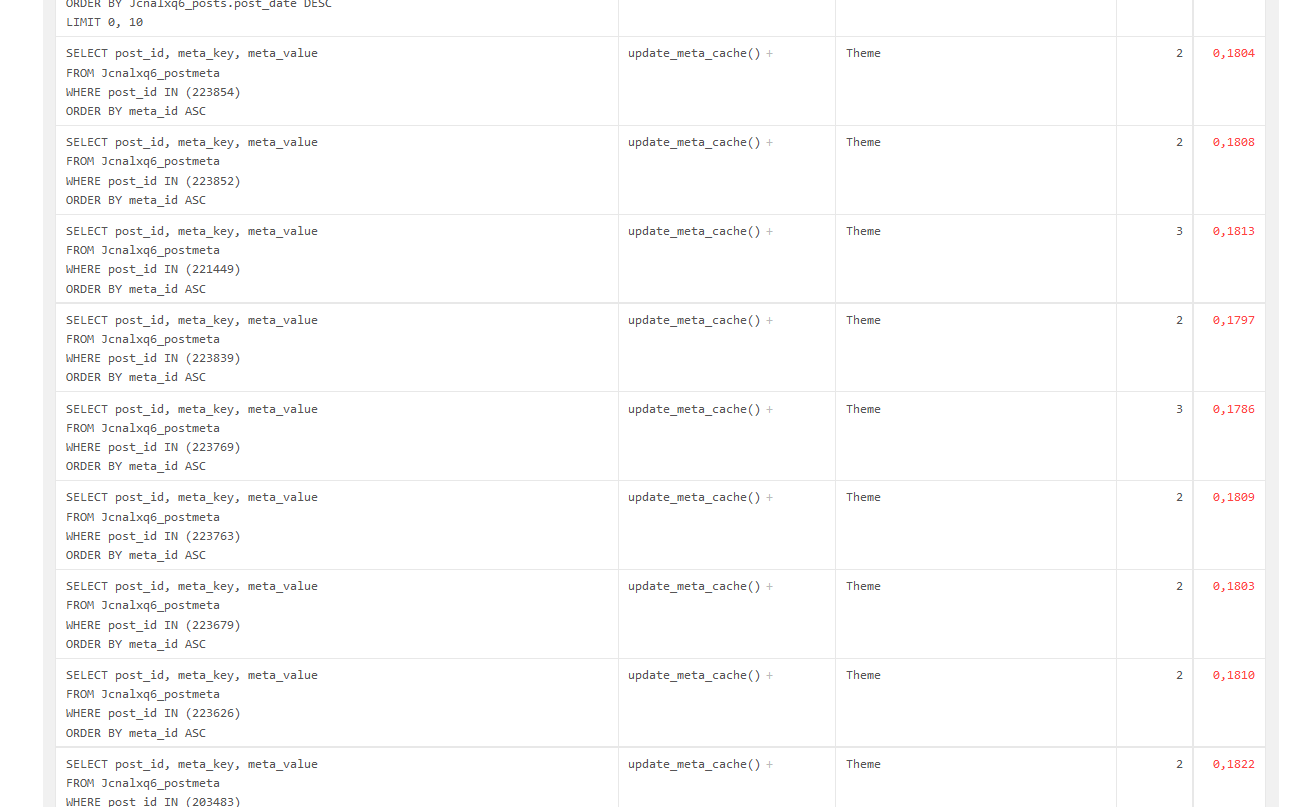Viewport: 1312px width, 807px height.
Task: Click the LIMIT 0, 10 query text
Action: (104, 22)
